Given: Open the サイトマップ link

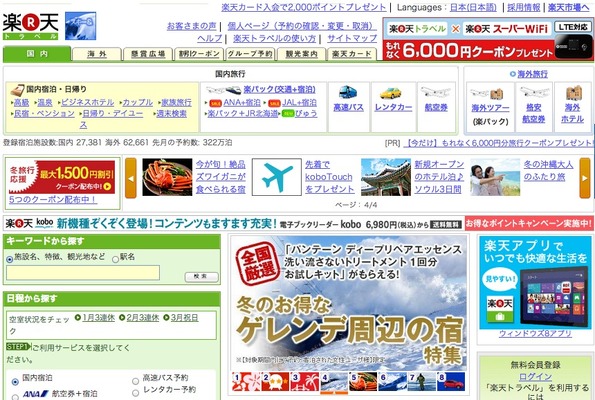Looking at the screenshot, I should (352, 38).
